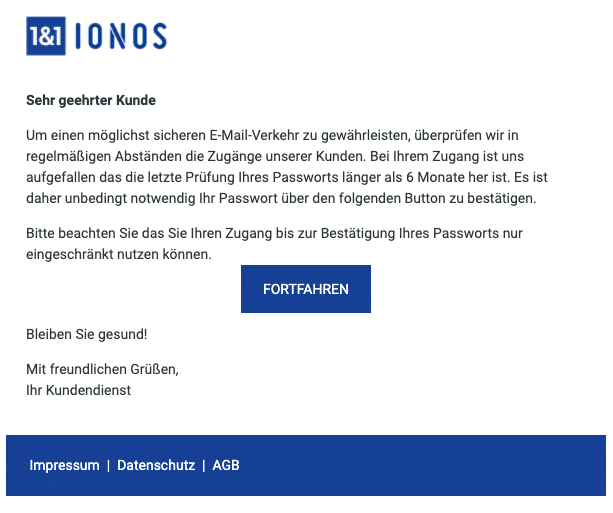This screenshot has height=513, width=613.
Task: Click the 'Bleiben Sie gesund!' line
Action: [x=87, y=334]
